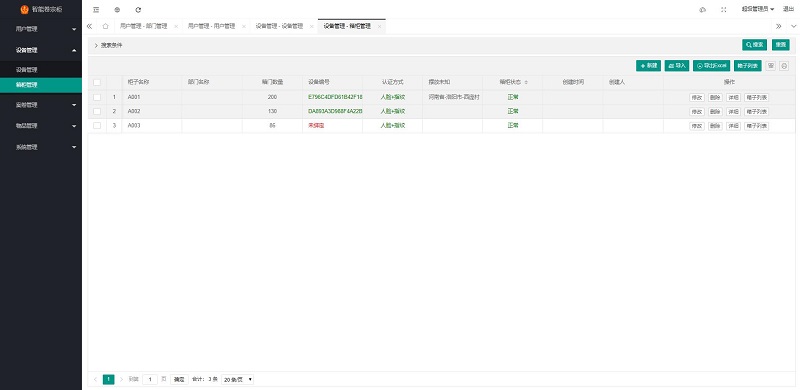This screenshot has width=800, height=390.
Task: Open the grid list button in row A003
Action: 756,126
